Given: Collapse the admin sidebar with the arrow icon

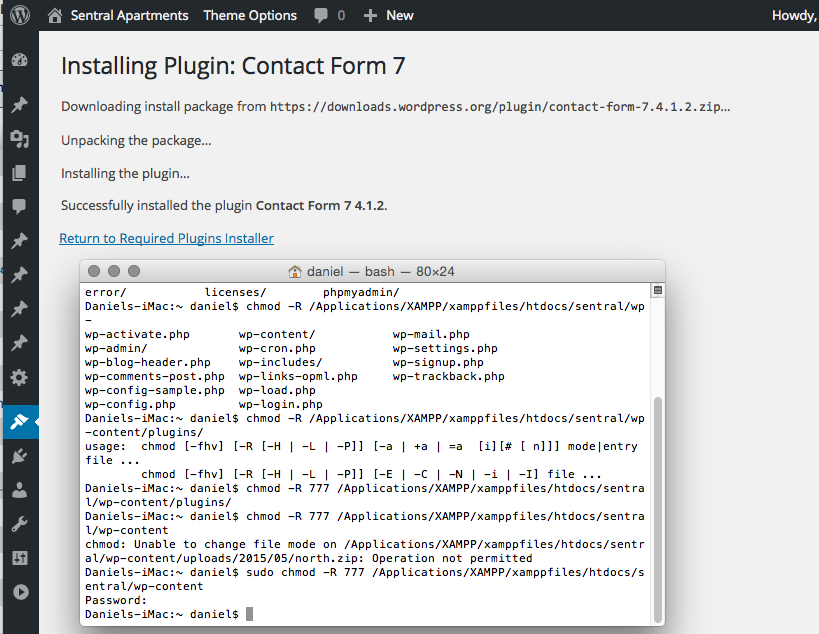Looking at the screenshot, I should click(19, 592).
